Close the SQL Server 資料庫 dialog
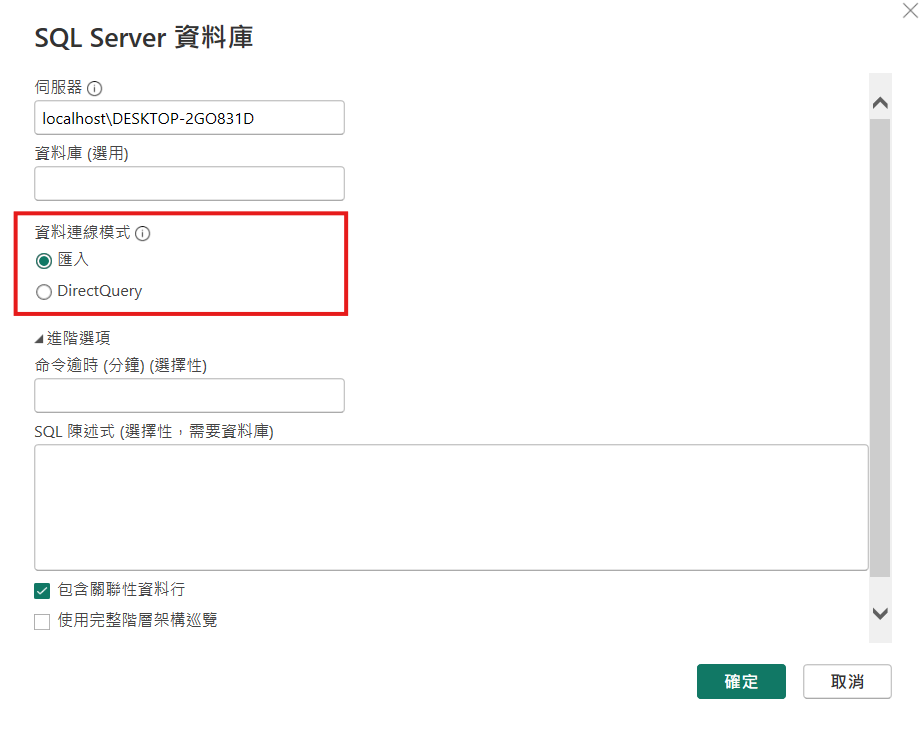Viewport: 921px width, 734px height. click(x=910, y=10)
